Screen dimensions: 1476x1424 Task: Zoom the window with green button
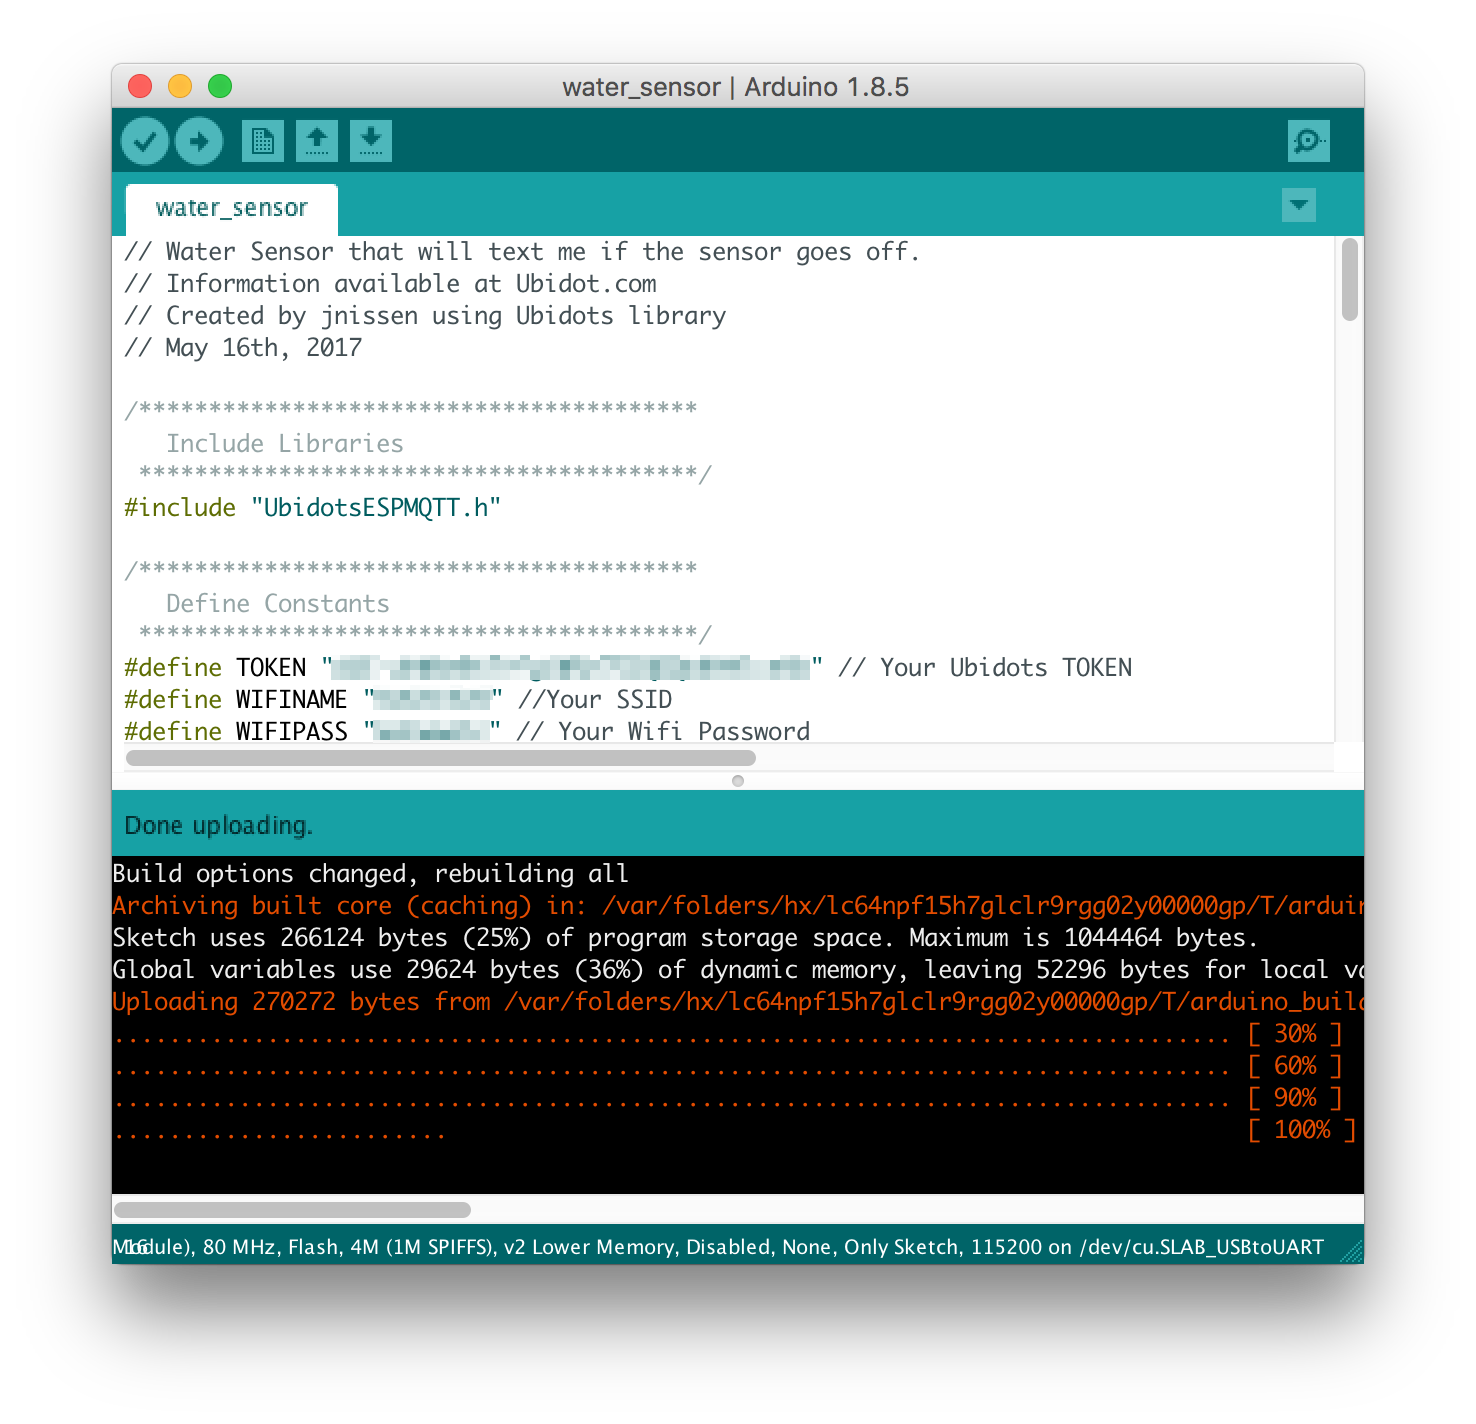(220, 87)
